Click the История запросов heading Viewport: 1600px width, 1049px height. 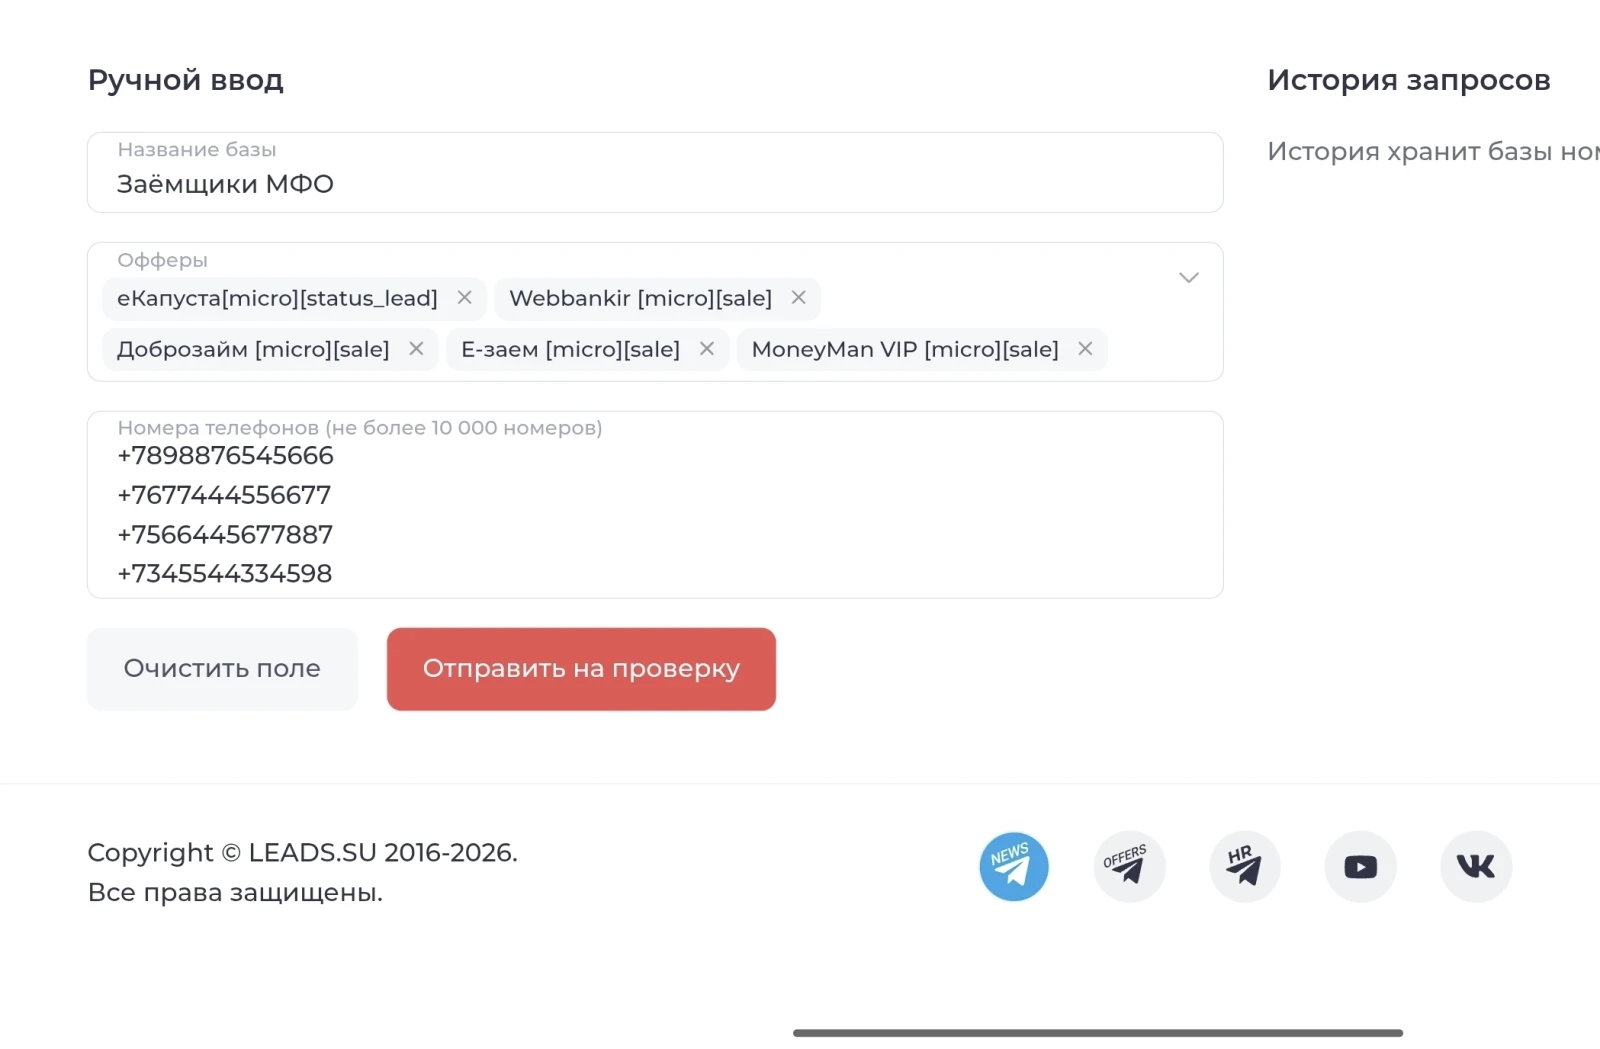pyautogui.click(x=1408, y=80)
